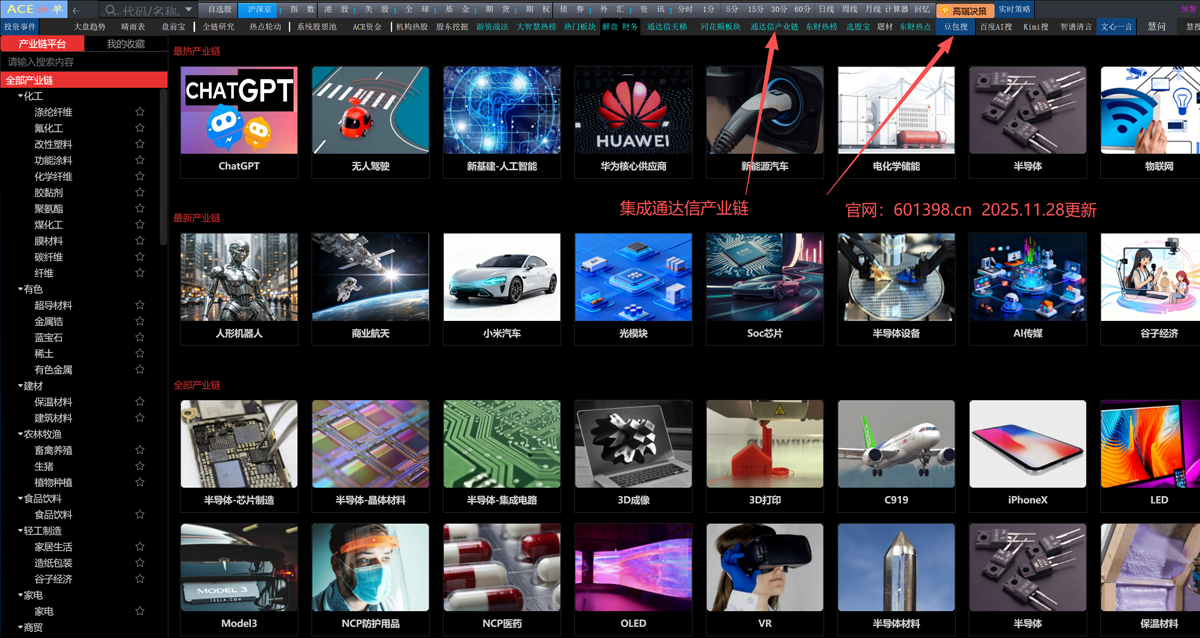Collapse the 有色 category
The width and height of the screenshot is (1200, 638).
(22, 289)
